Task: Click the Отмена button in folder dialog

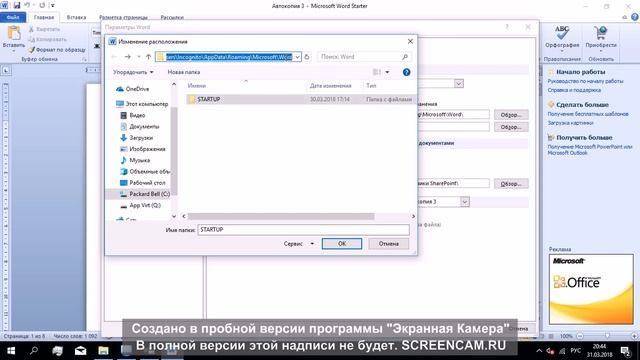Action: pos(389,244)
